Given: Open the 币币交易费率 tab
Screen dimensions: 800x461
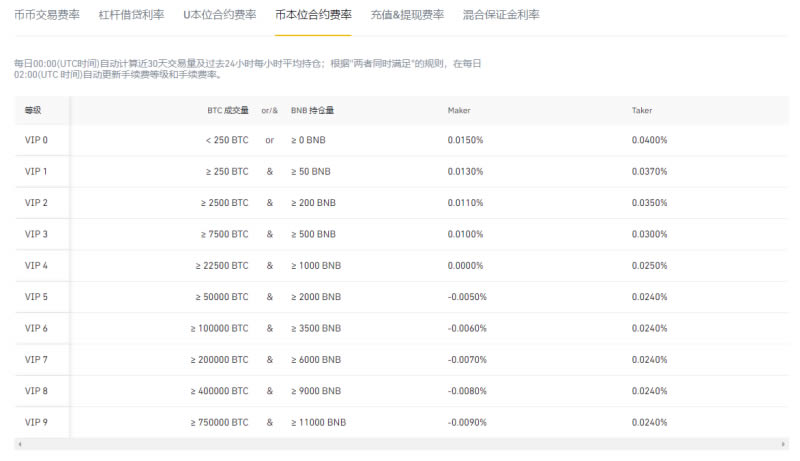Looking at the screenshot, I should coord(47,16).
